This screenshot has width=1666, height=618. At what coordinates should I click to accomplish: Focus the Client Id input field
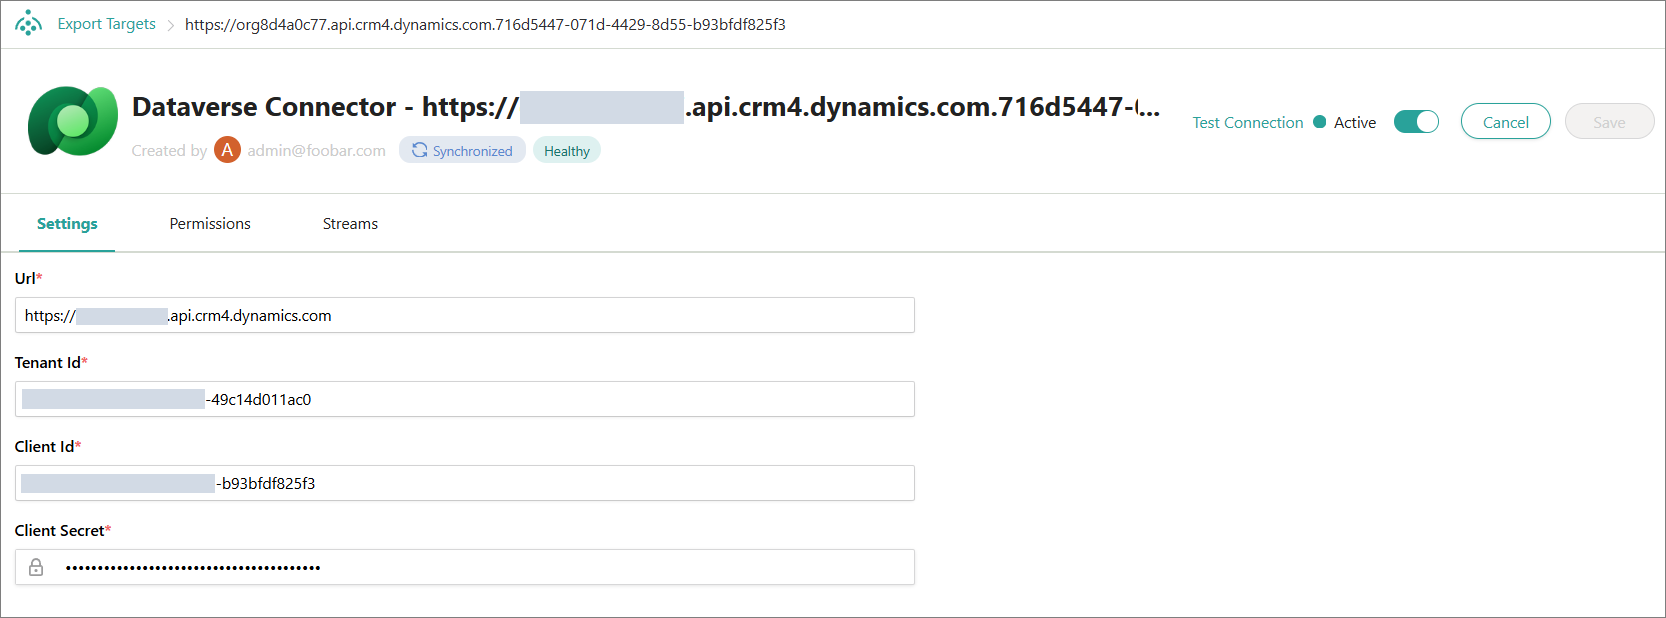click(x=465, y=483)
